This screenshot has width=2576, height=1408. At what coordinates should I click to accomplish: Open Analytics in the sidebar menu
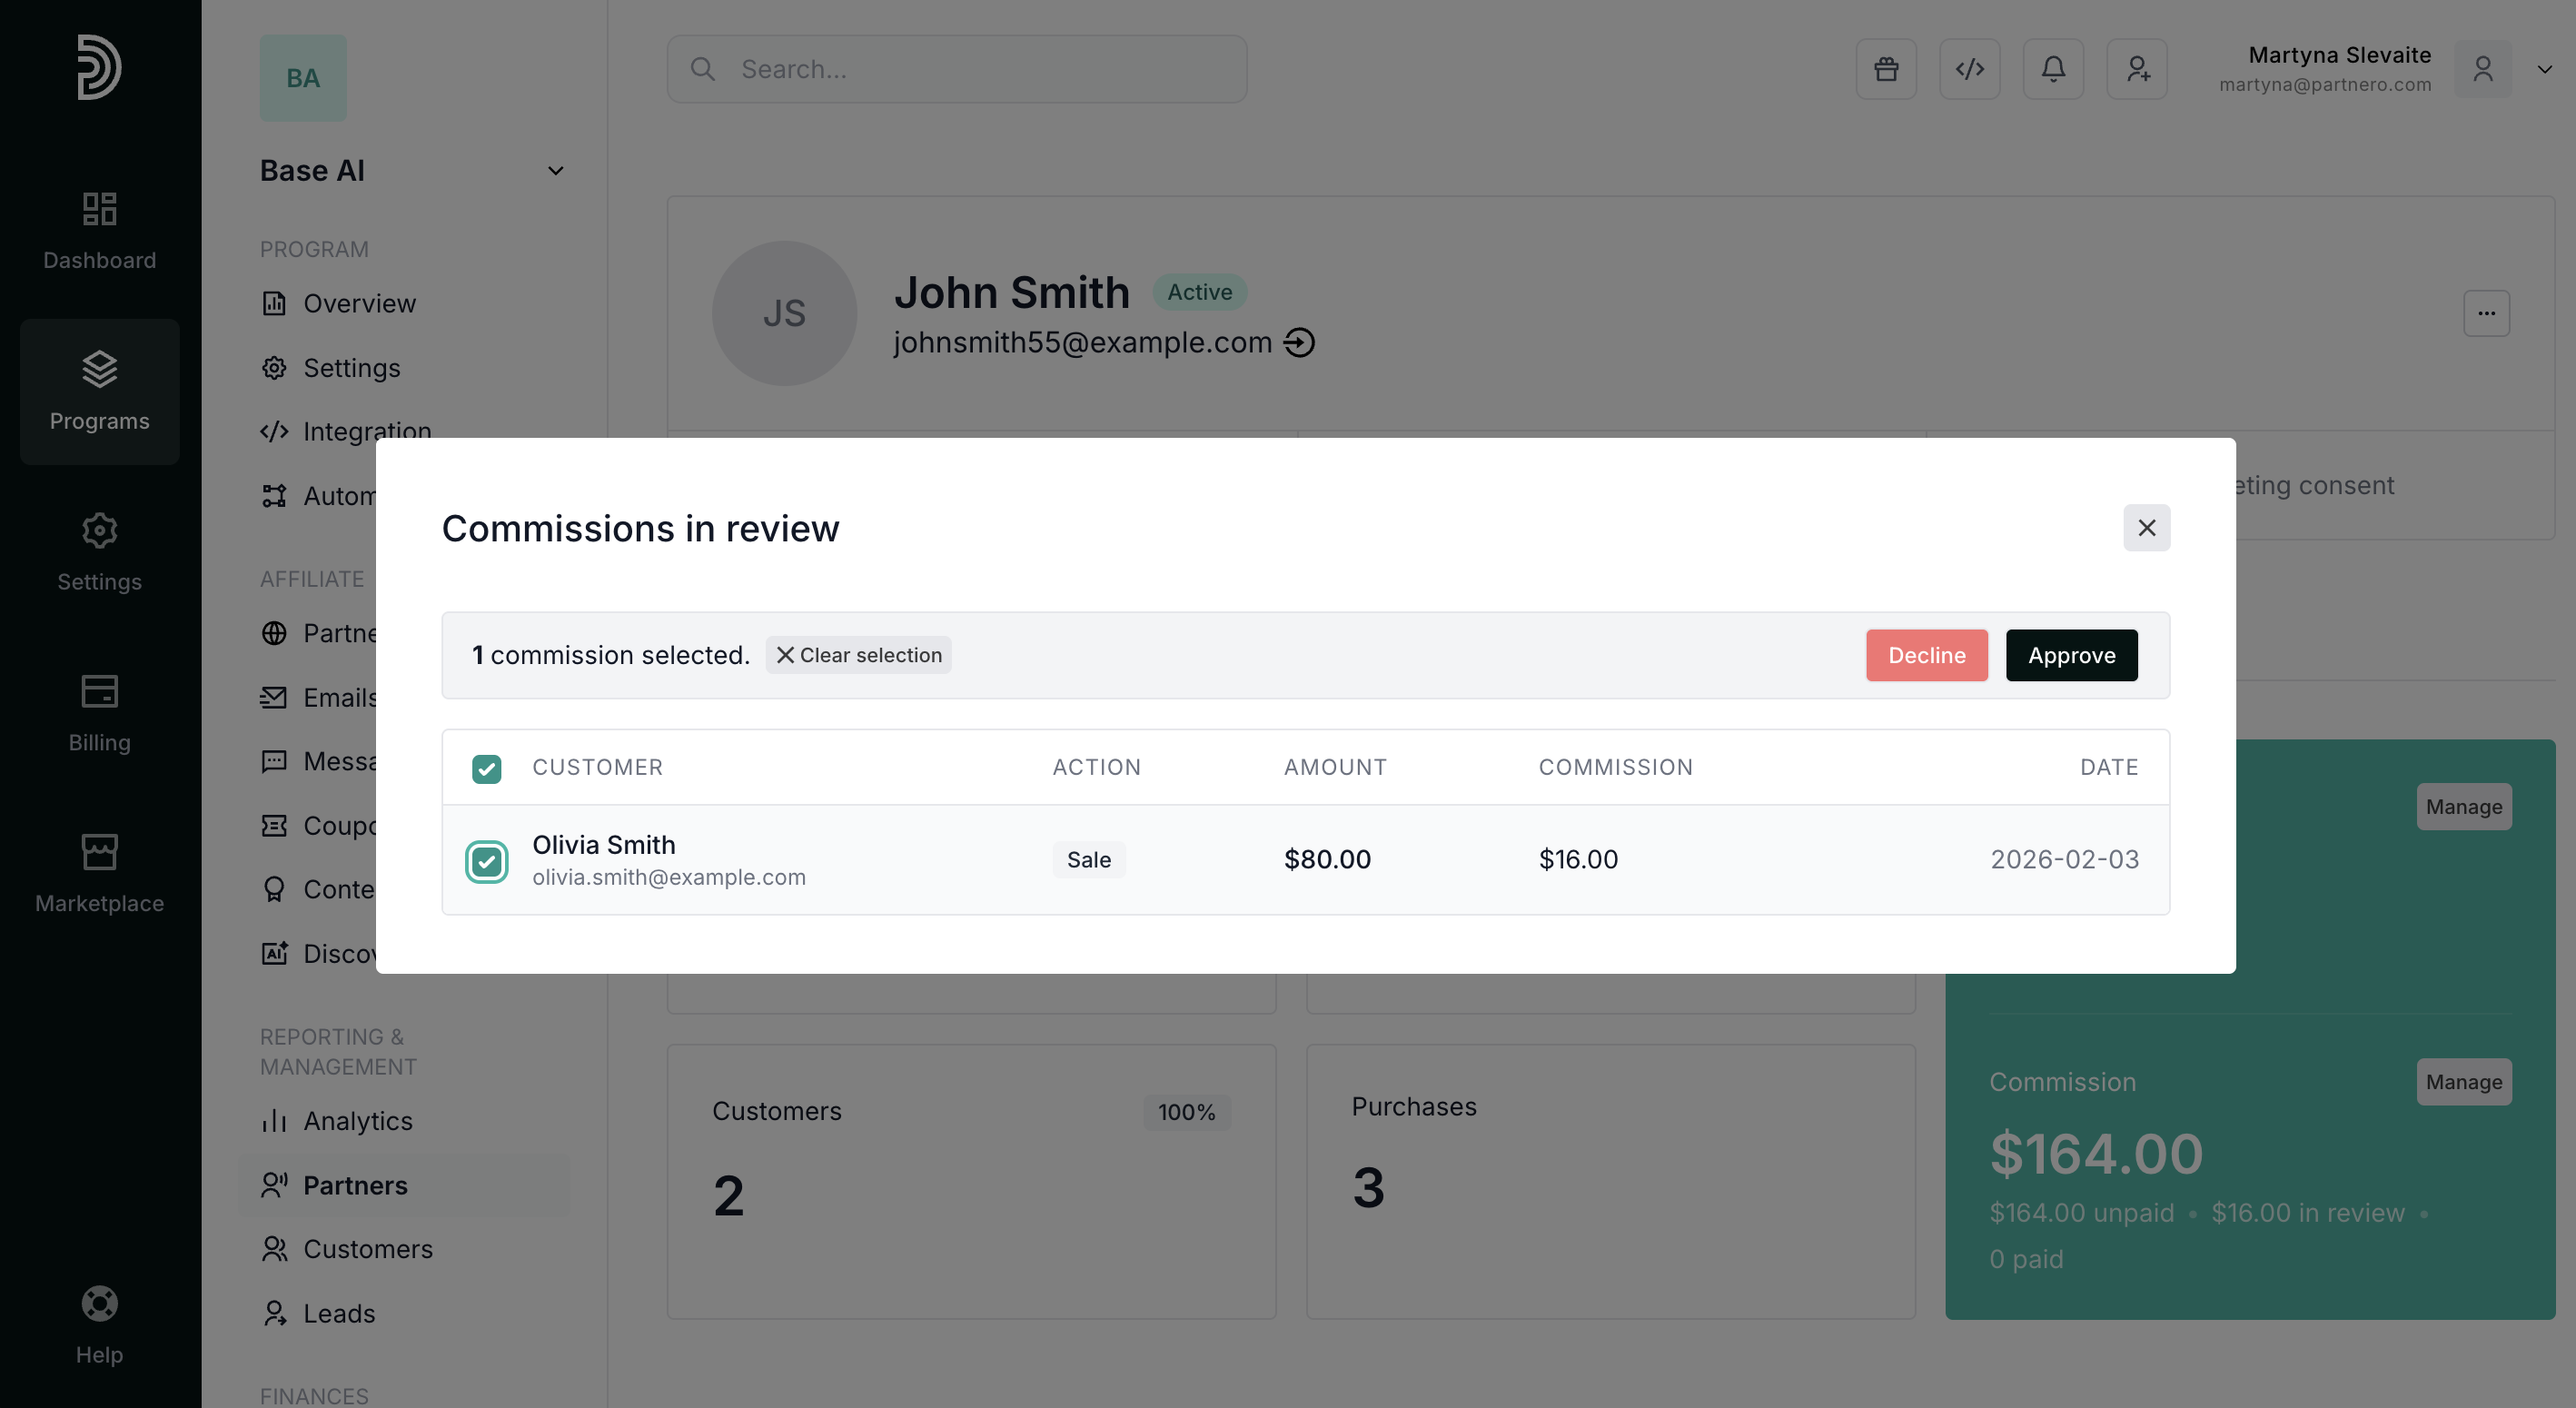pyautogui.click(x=357, y=1121)
